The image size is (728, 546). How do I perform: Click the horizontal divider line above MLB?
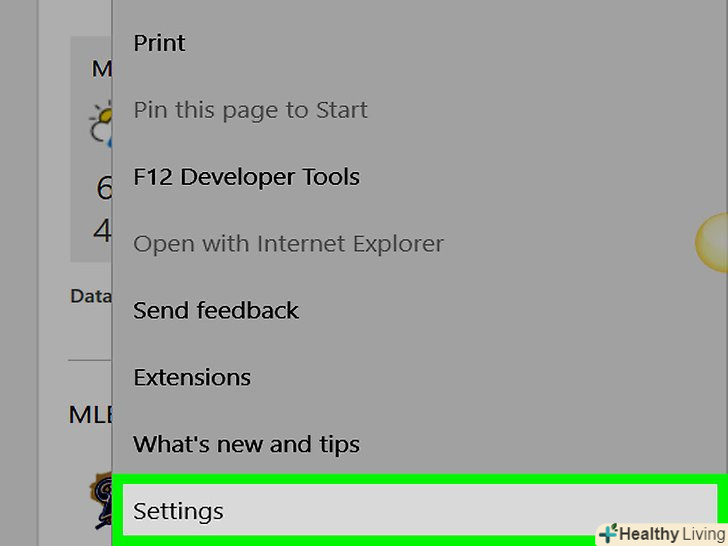coord(90,360)
